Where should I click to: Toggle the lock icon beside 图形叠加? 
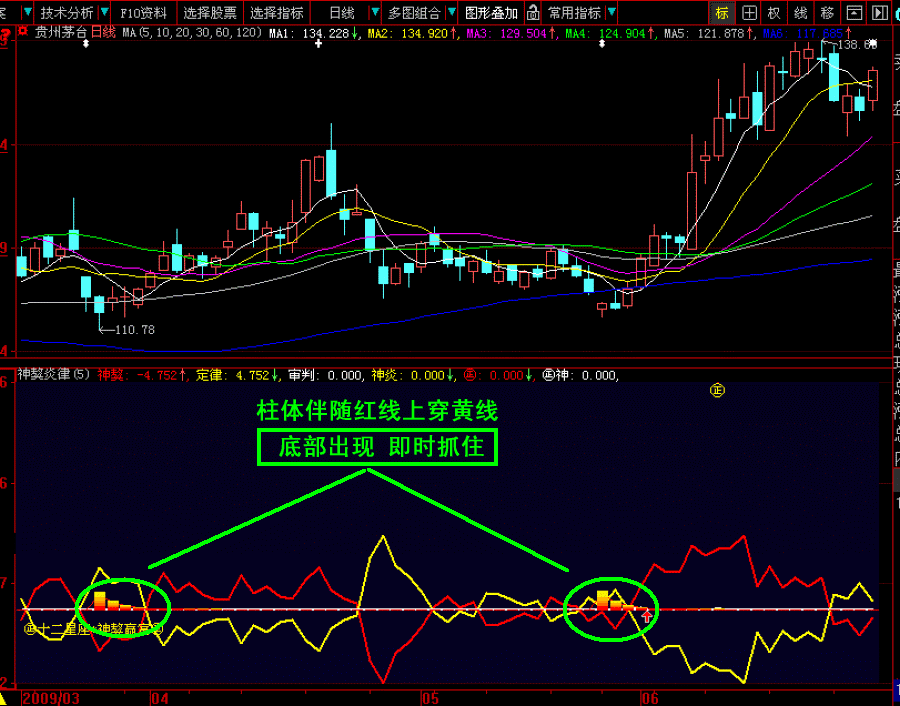[533, 13]
